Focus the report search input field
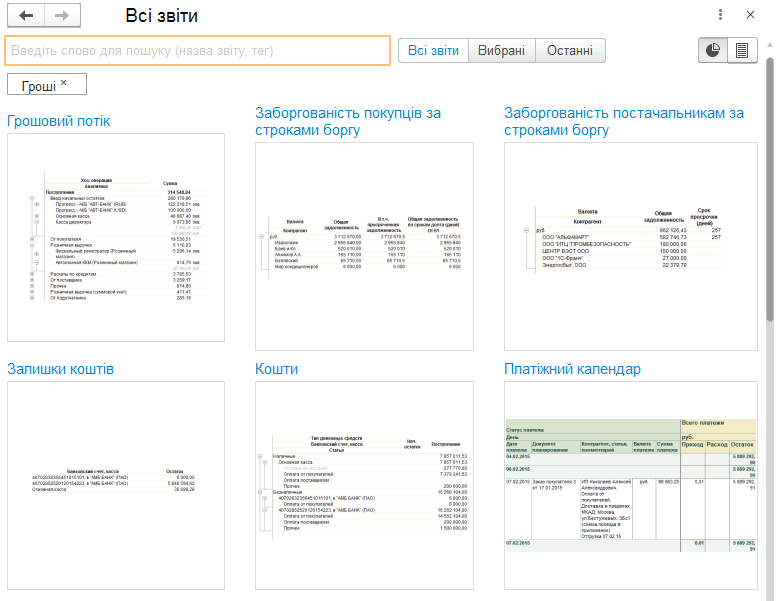 pyautogui.click(x=197, y=50)
